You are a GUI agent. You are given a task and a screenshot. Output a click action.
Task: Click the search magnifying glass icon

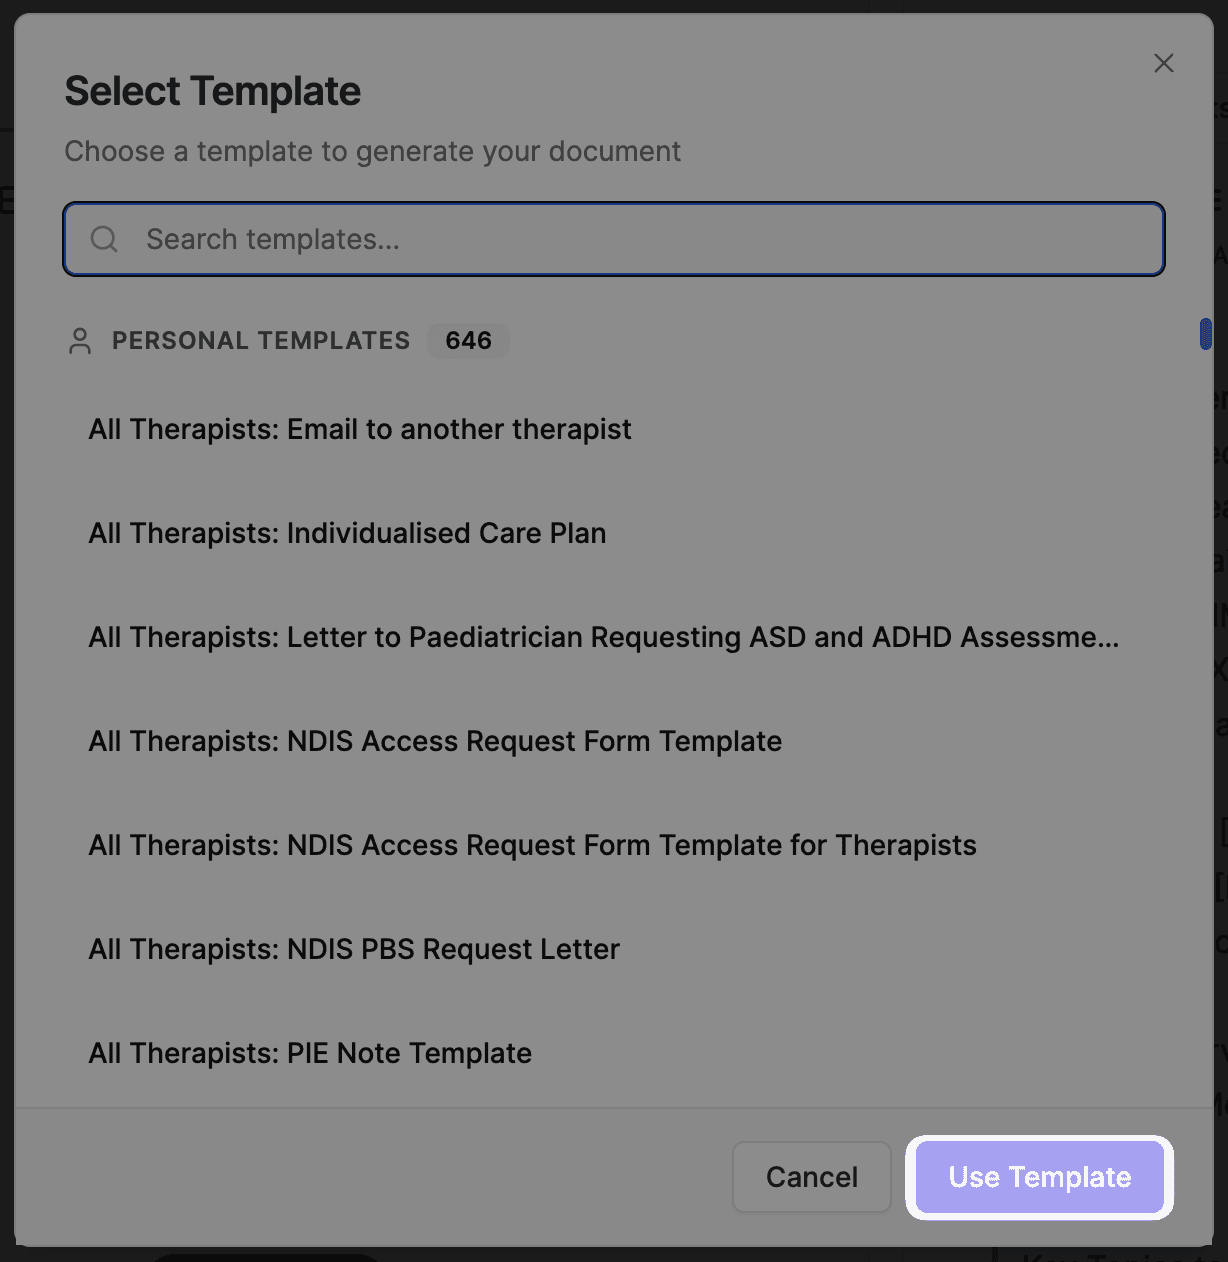pyautogui.click(x=104, y=239)
